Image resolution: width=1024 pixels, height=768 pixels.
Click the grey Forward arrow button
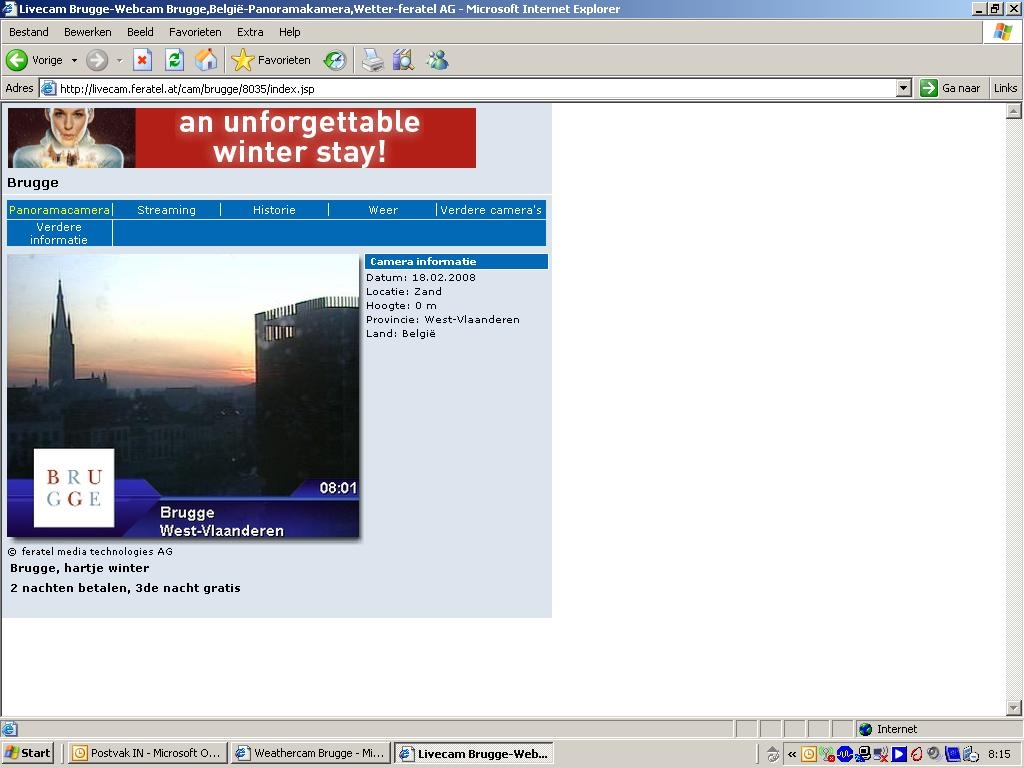coord(97,60)
